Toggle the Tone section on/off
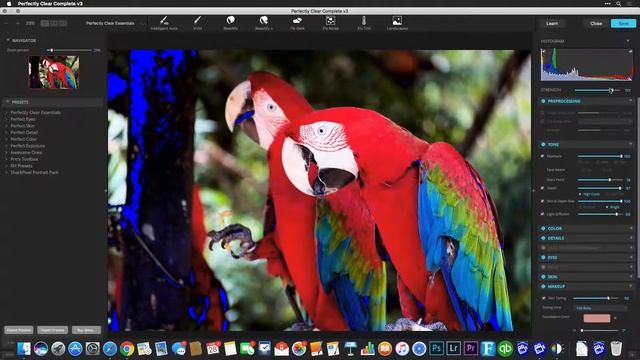 point(543,144)
